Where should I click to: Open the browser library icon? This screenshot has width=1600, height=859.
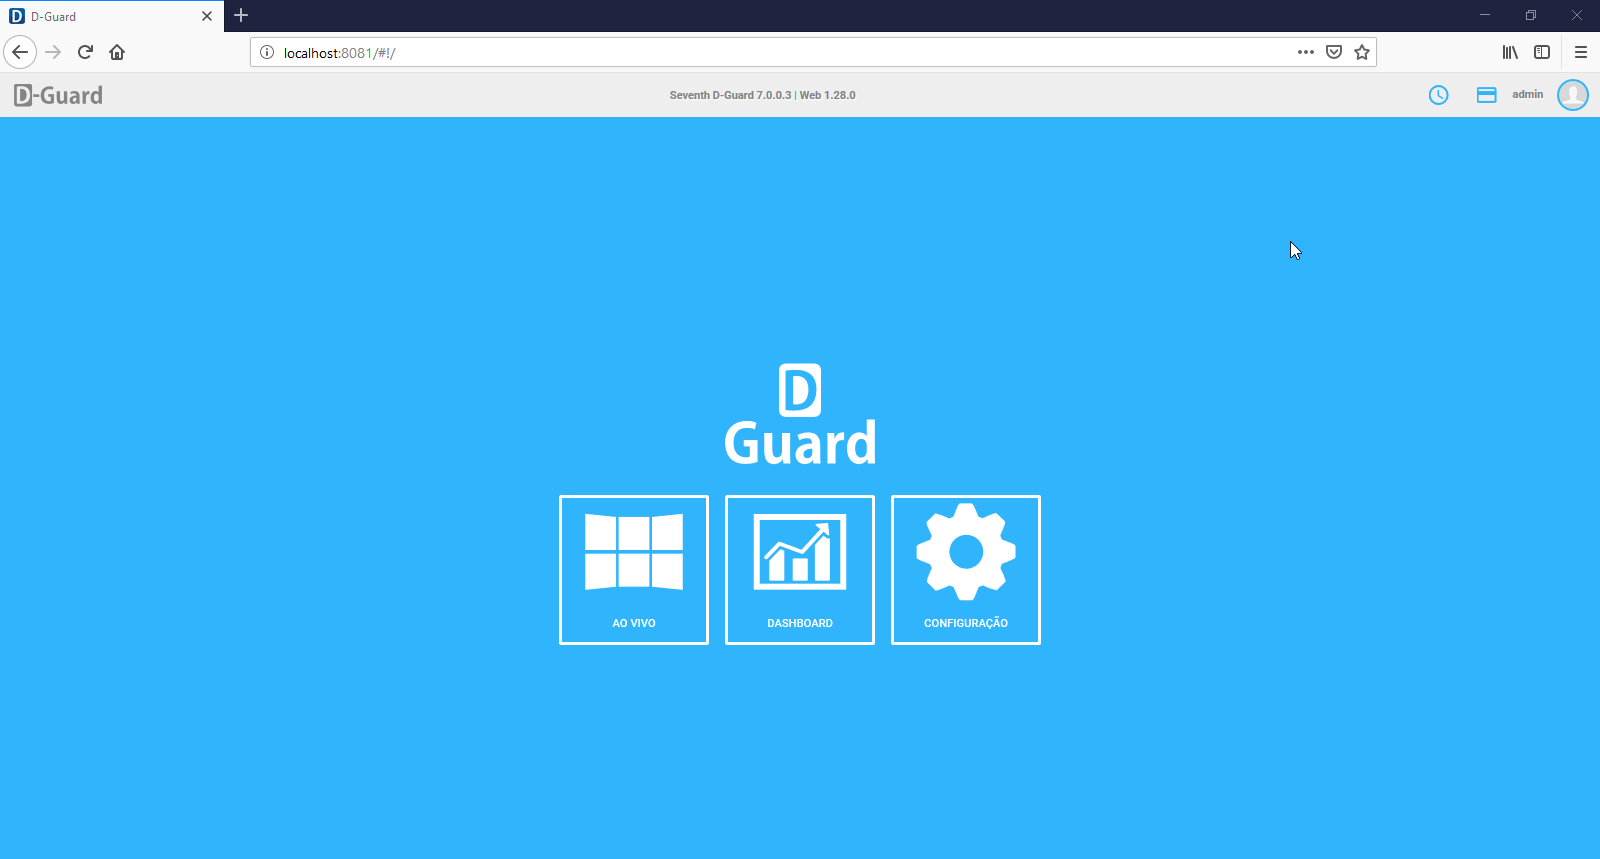tap(1510, 52)
